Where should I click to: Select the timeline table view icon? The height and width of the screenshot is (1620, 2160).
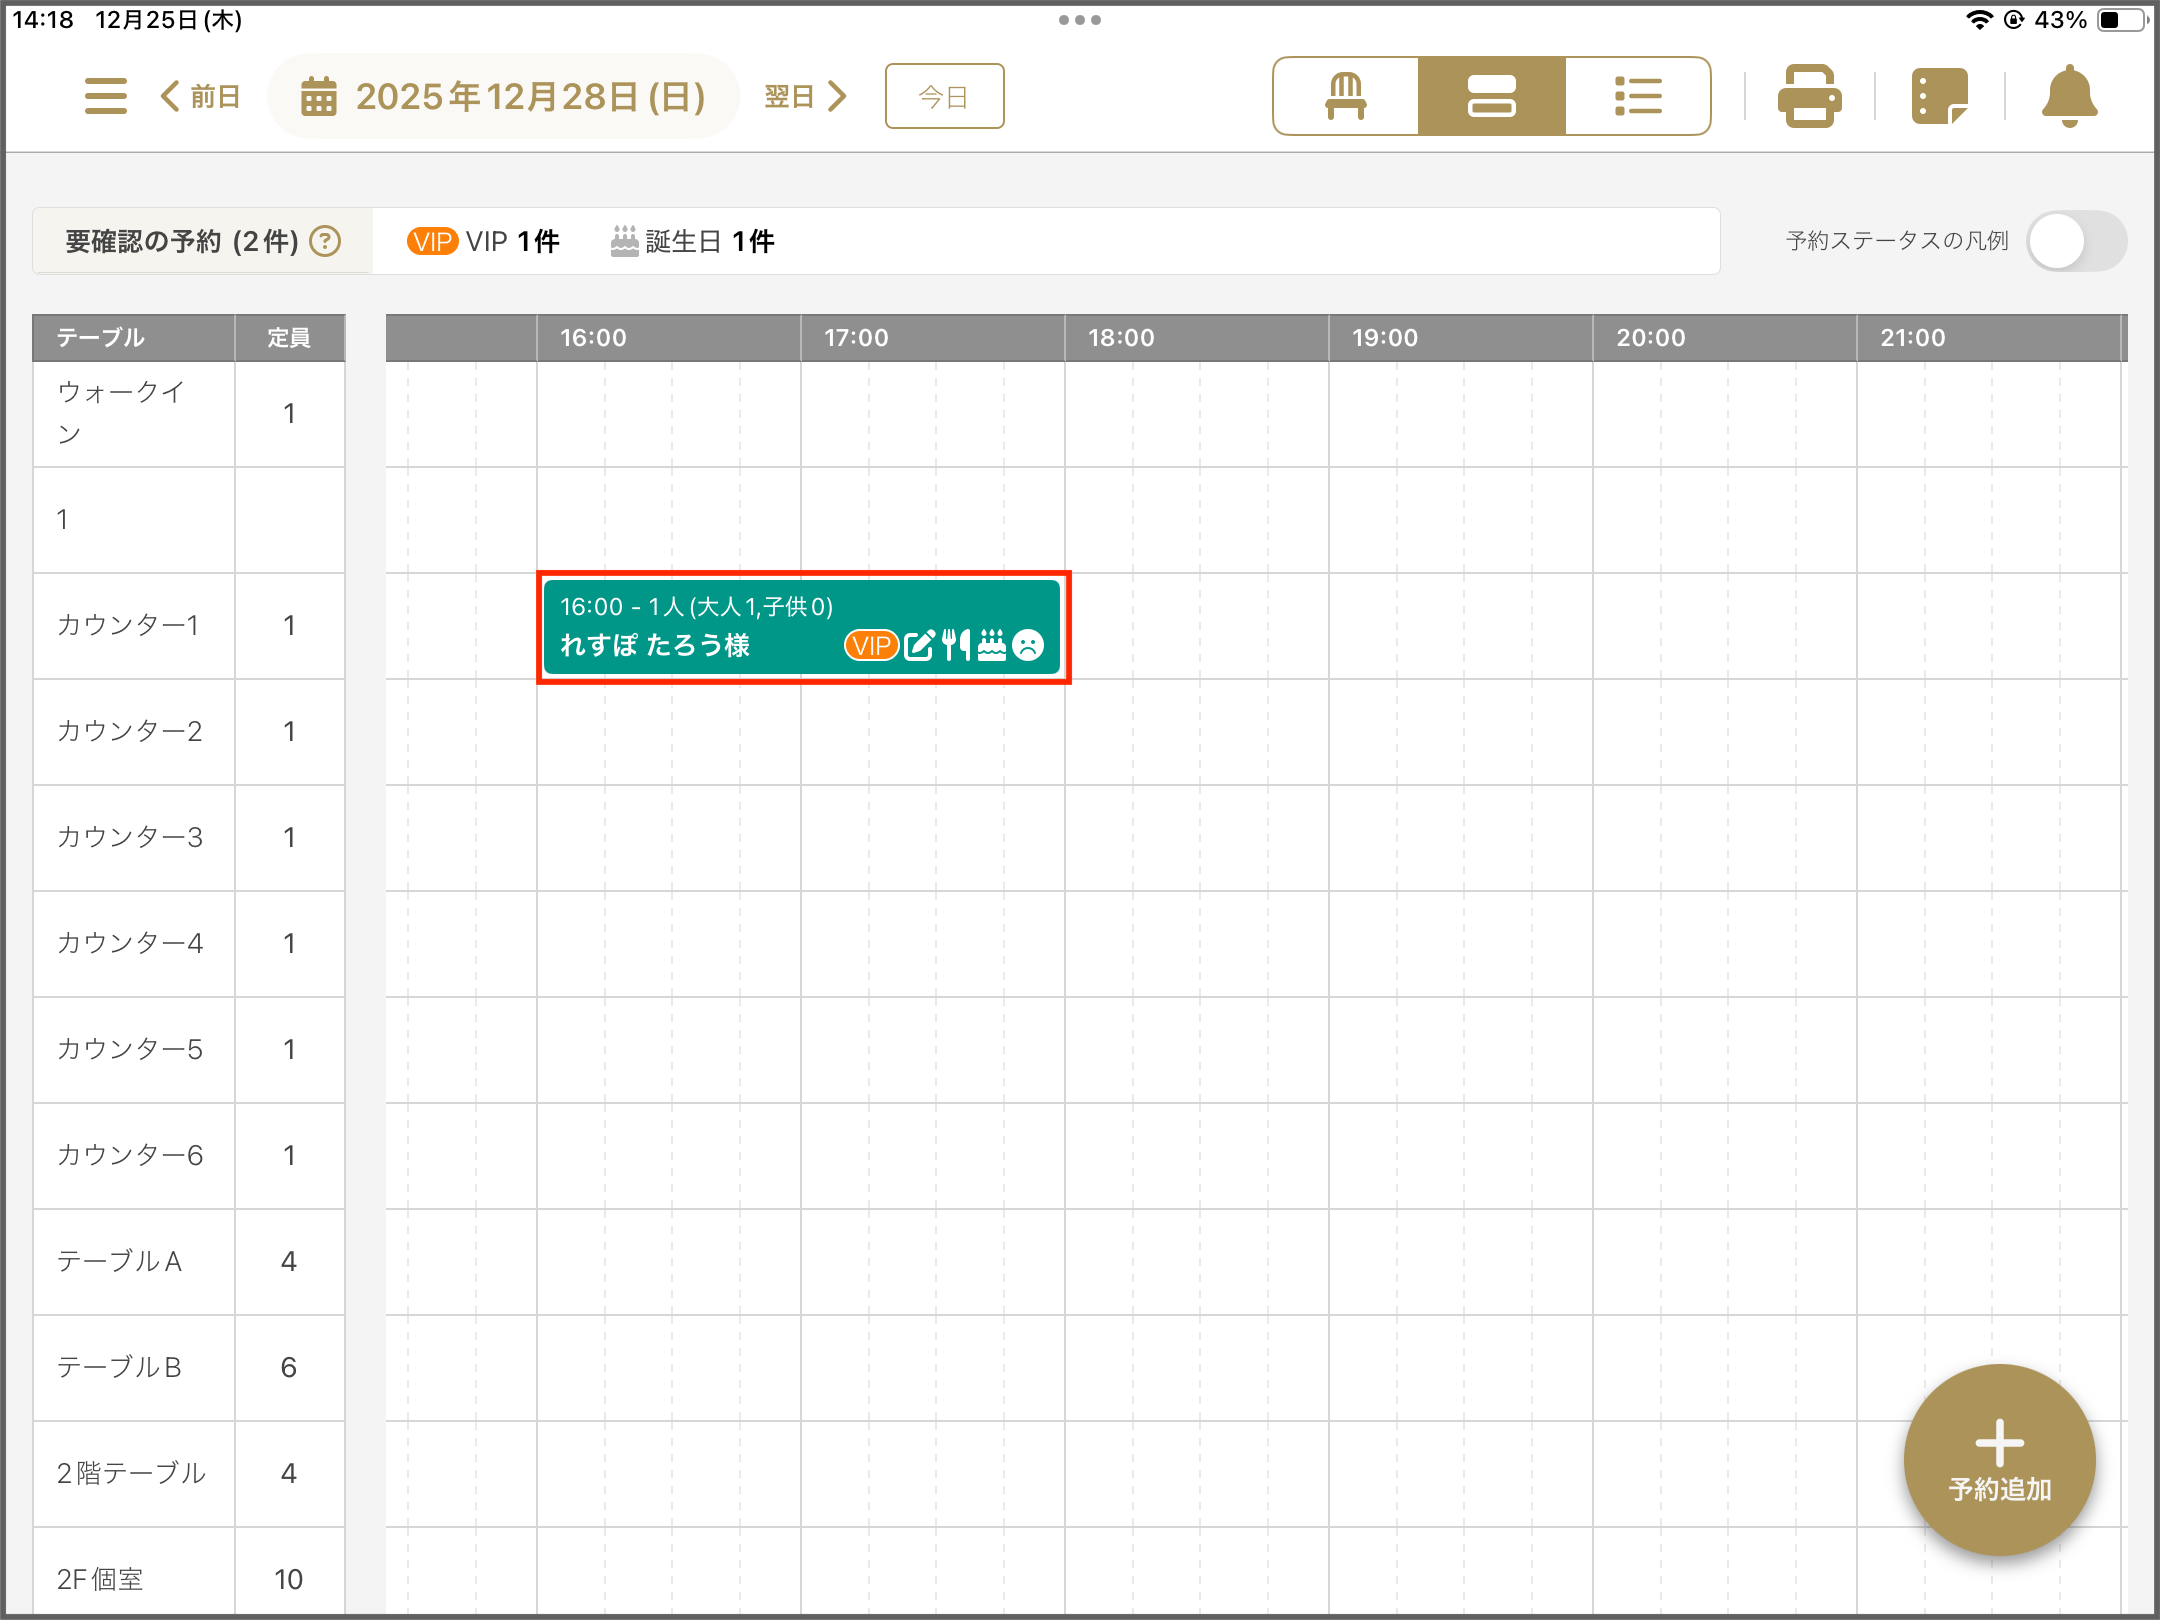pyautogui.click(x=1491, y=96)
